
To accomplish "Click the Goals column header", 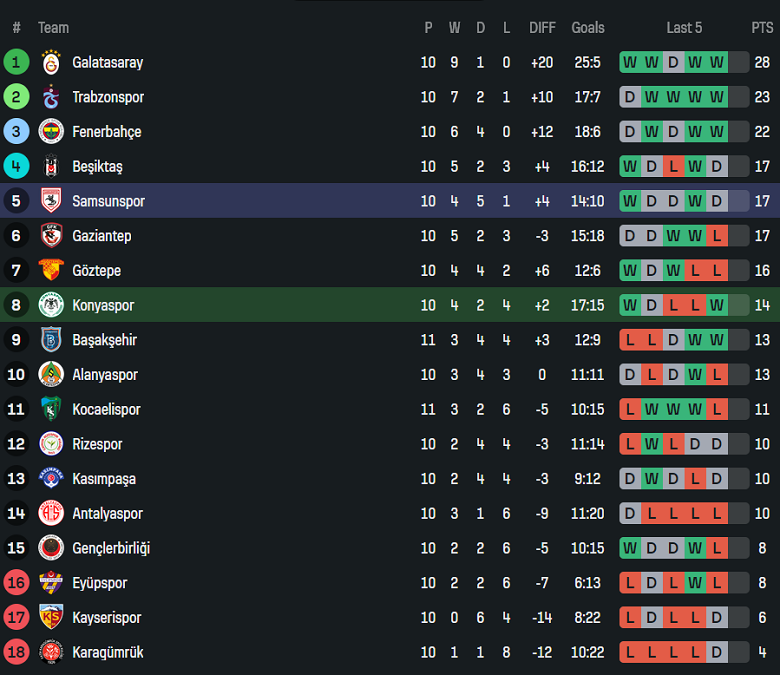I will (588, 28).
